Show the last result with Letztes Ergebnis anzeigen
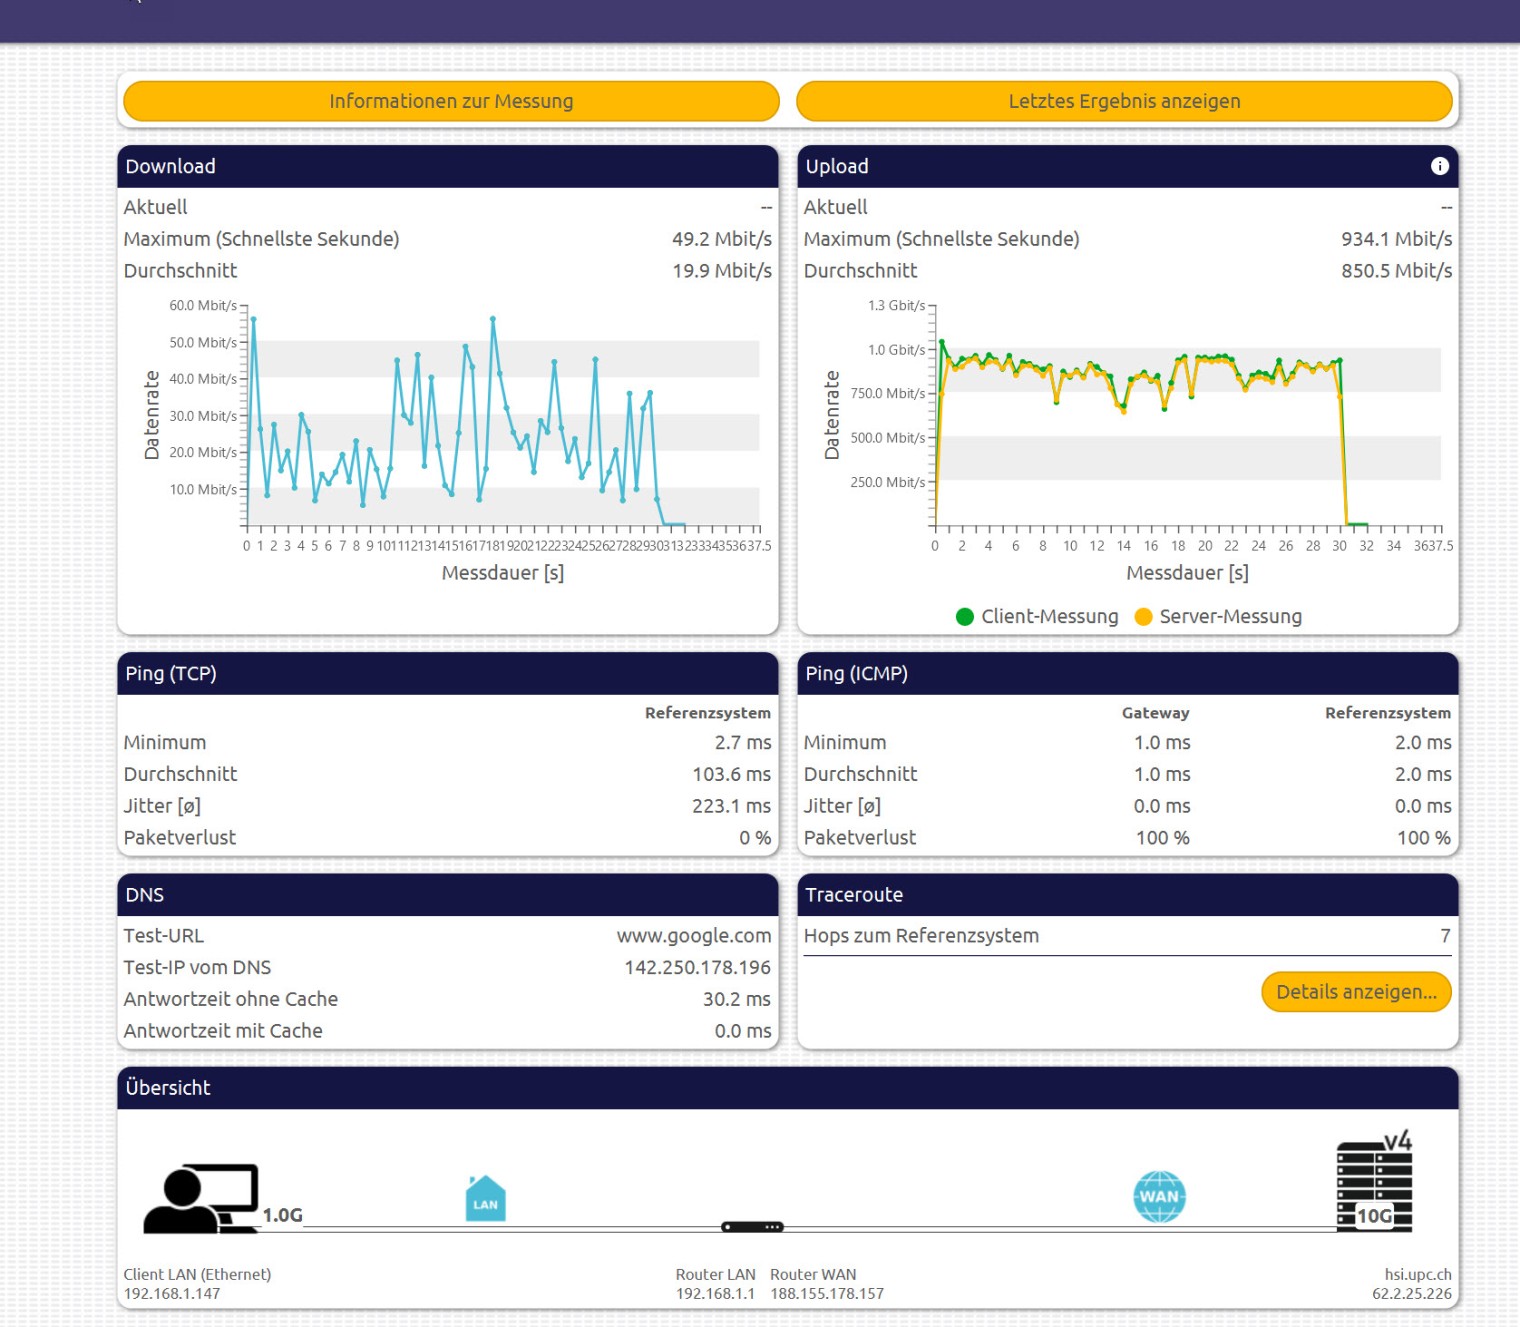Screen dimensions: 1520x1327 coord(1124,101)
